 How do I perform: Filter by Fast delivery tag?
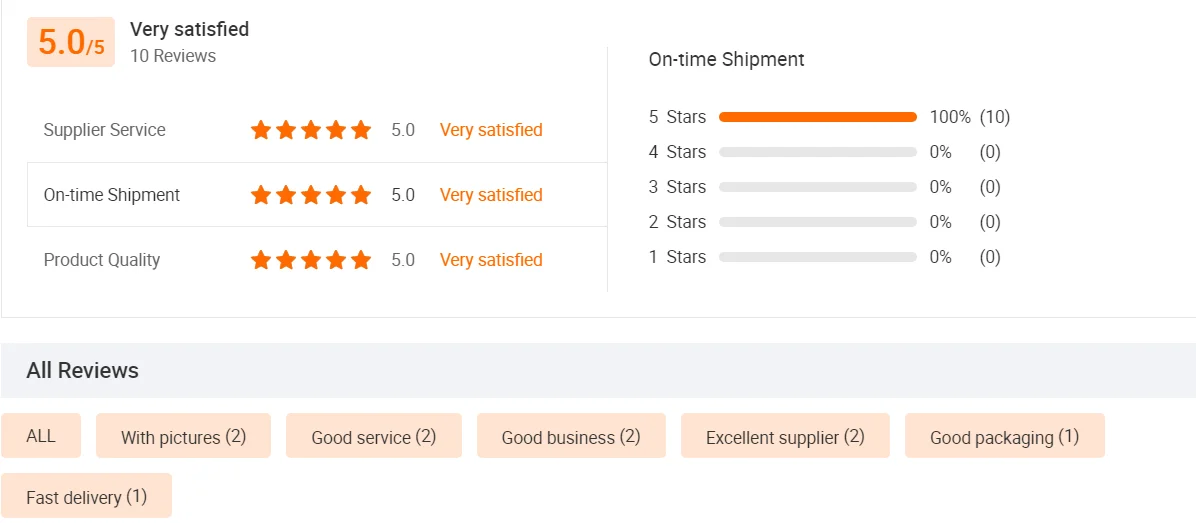tap(87, 497)
